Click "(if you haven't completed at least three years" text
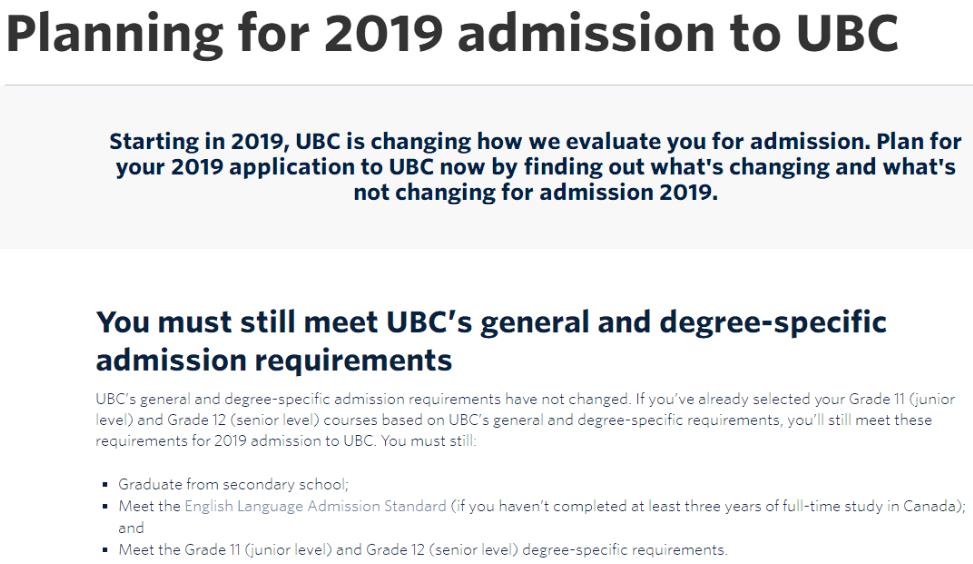973x564 pixels. 590,505
